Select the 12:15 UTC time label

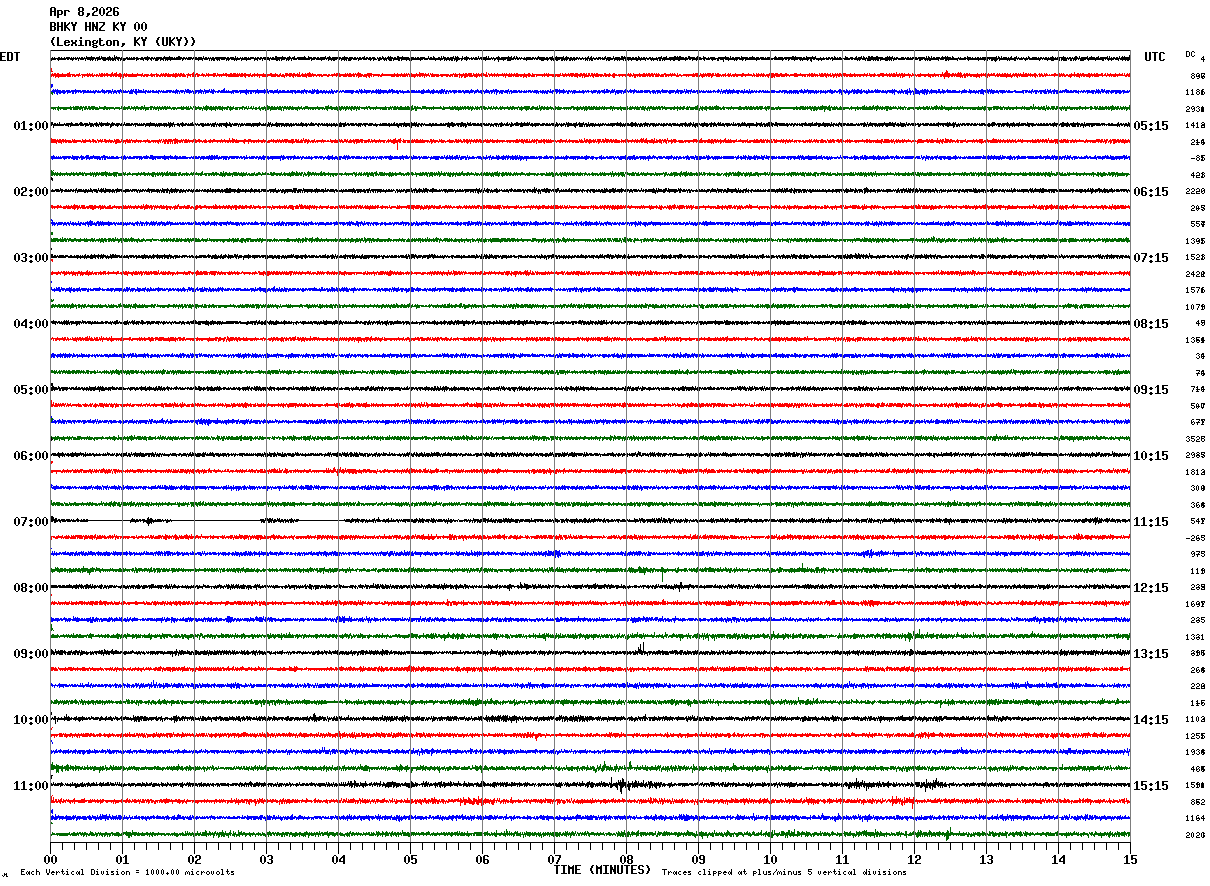point(1151,588)
